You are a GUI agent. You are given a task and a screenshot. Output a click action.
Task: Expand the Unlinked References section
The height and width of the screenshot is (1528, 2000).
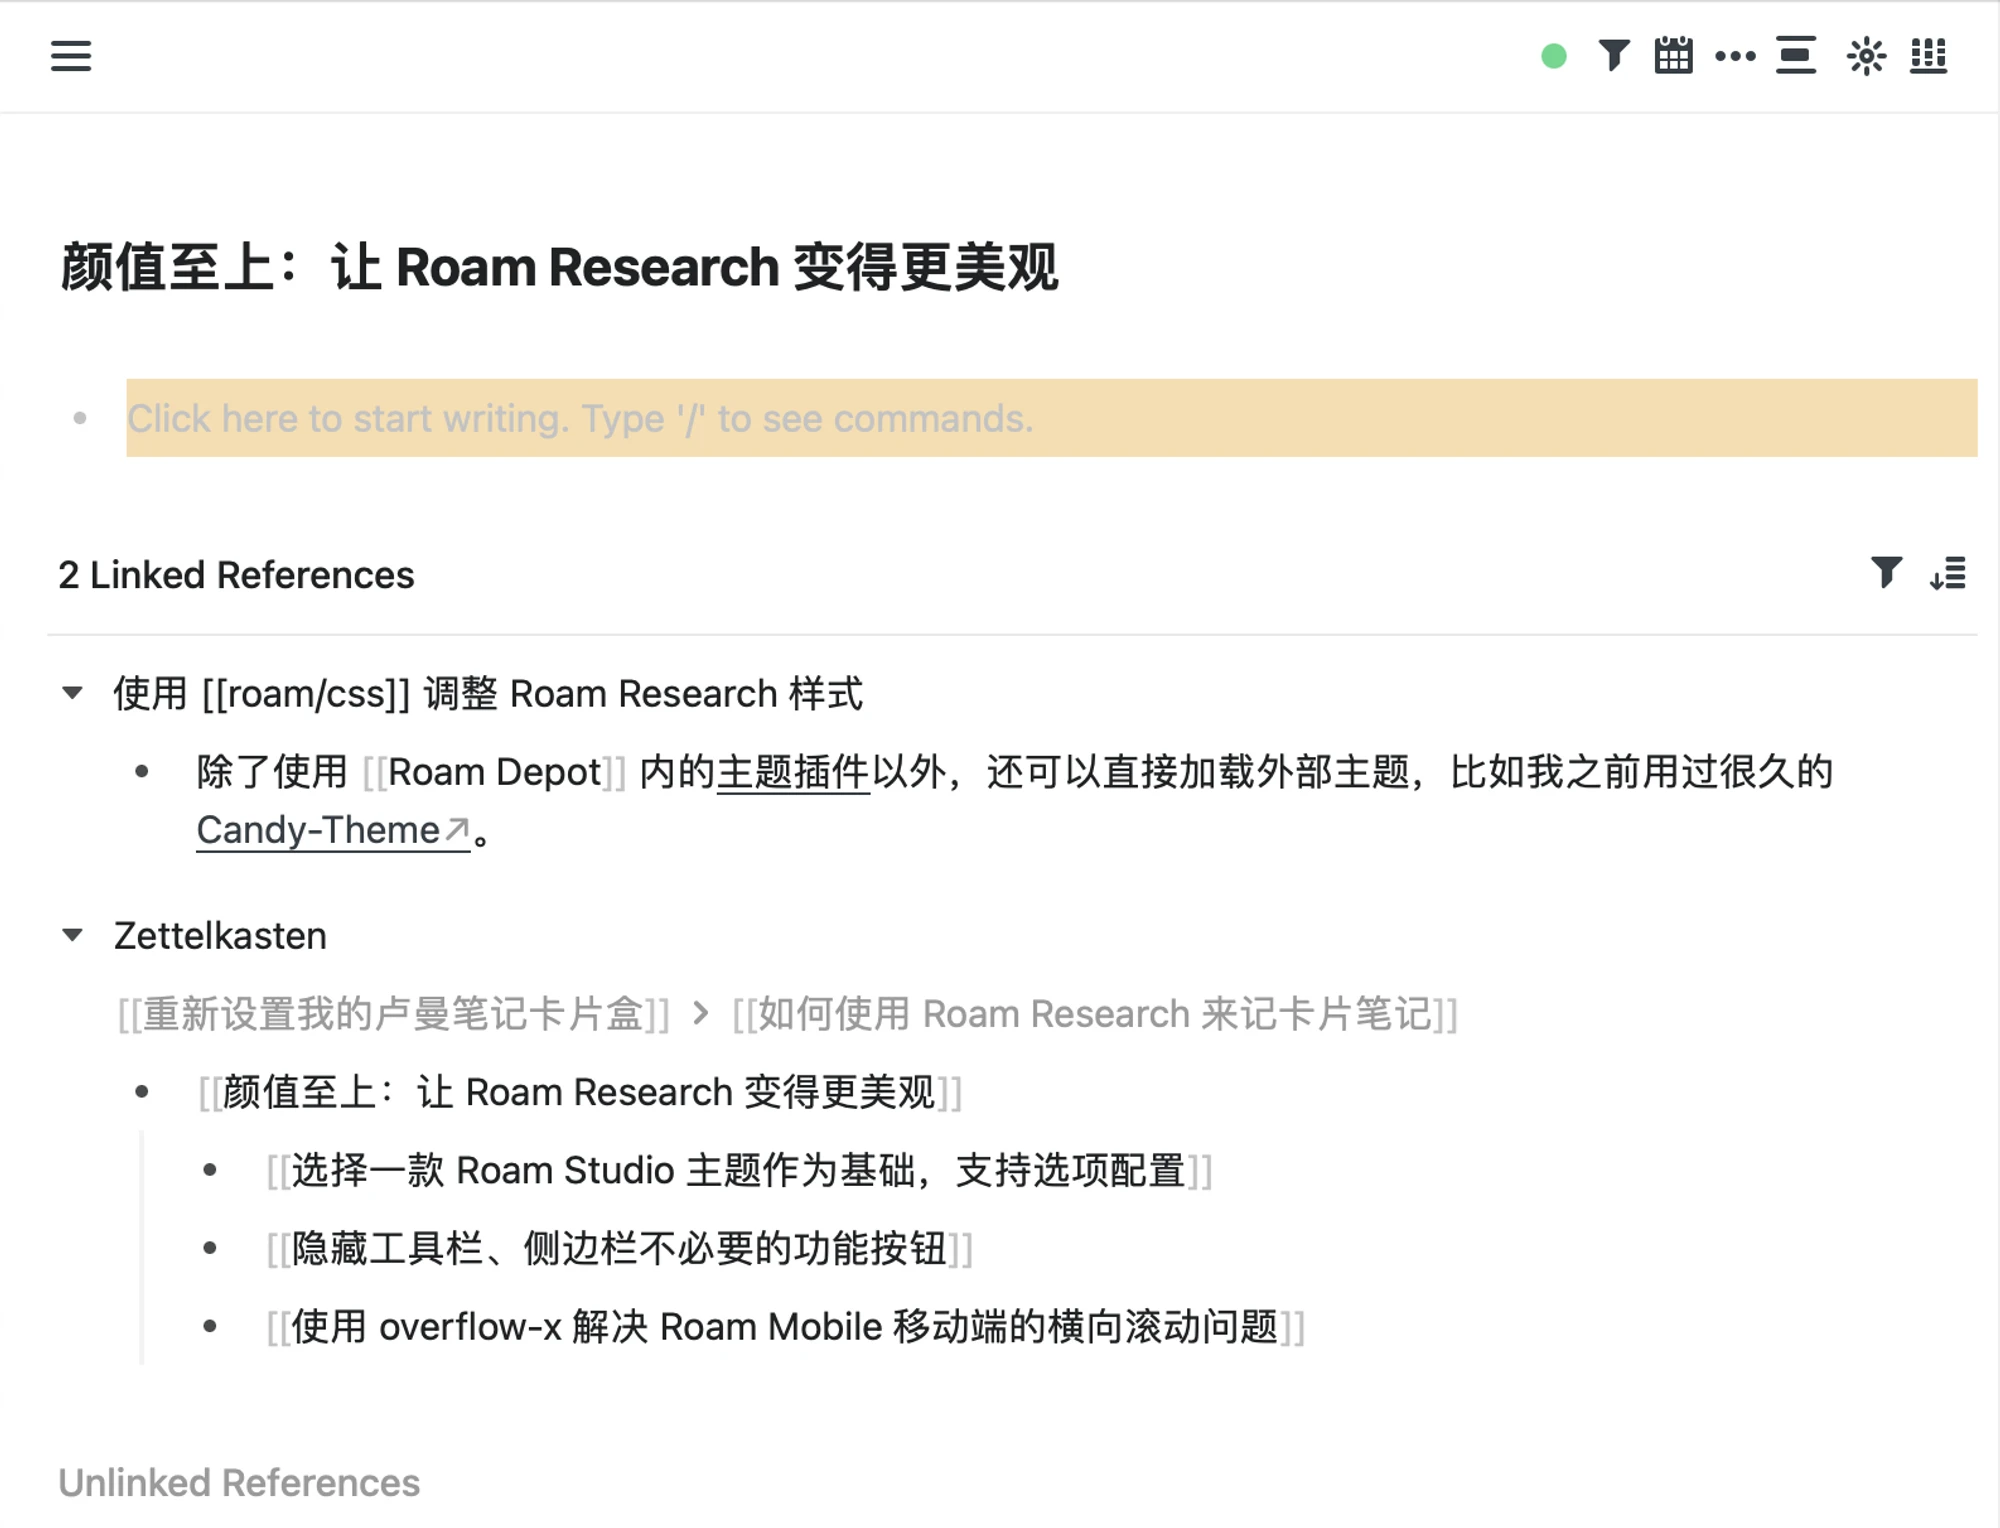click(x=239, y=1483)
